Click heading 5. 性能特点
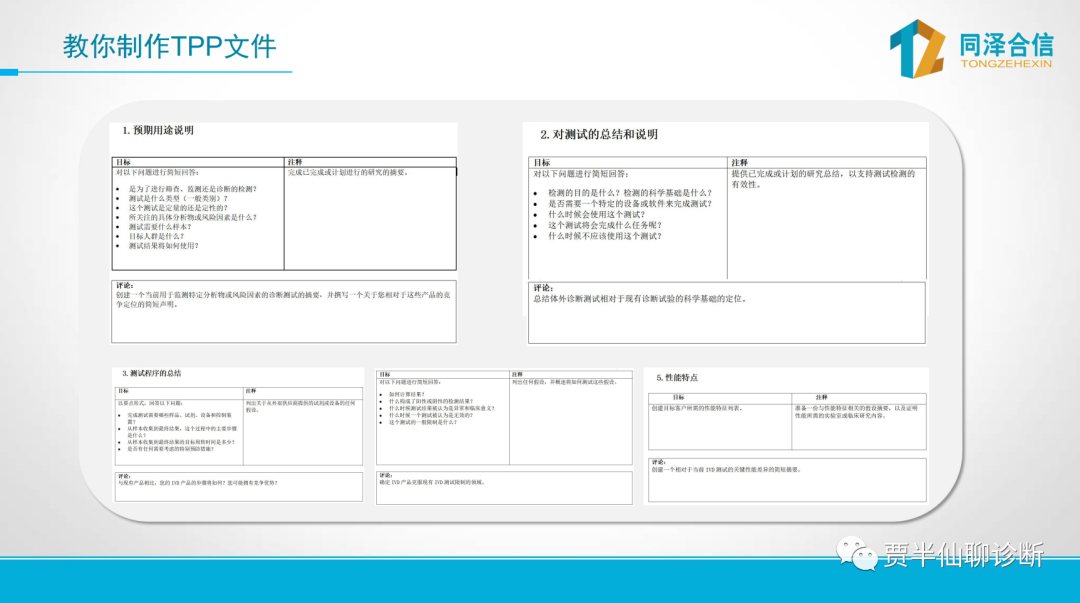 point(677,378)
